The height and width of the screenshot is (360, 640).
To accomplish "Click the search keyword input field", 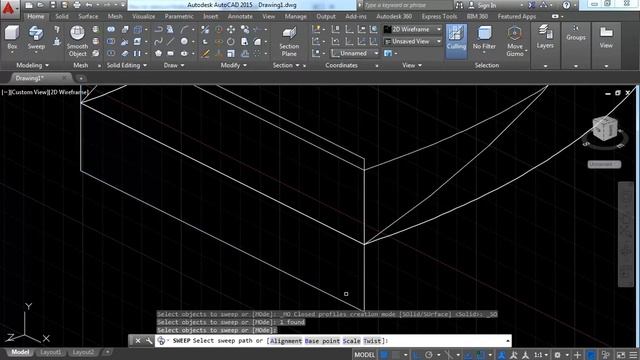I will point(407,5).
